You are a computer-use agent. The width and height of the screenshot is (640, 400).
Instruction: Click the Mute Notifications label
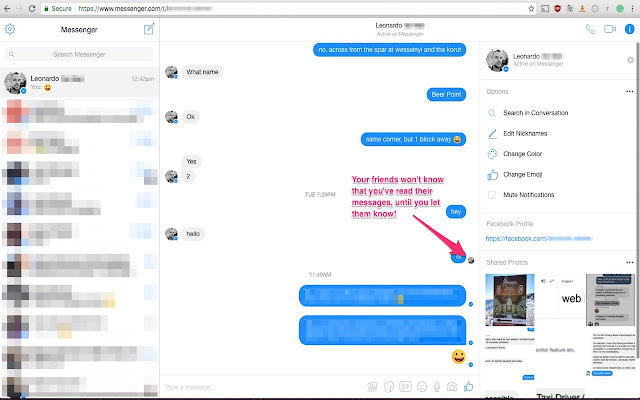click(529, 195)
